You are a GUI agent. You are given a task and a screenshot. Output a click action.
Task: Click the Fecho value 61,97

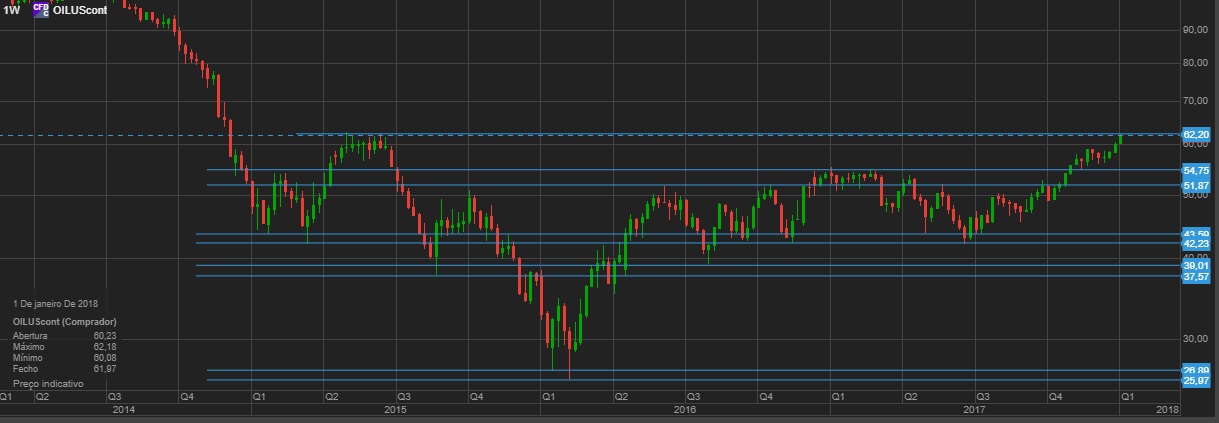pyautogui.click(x=105, y=368)
